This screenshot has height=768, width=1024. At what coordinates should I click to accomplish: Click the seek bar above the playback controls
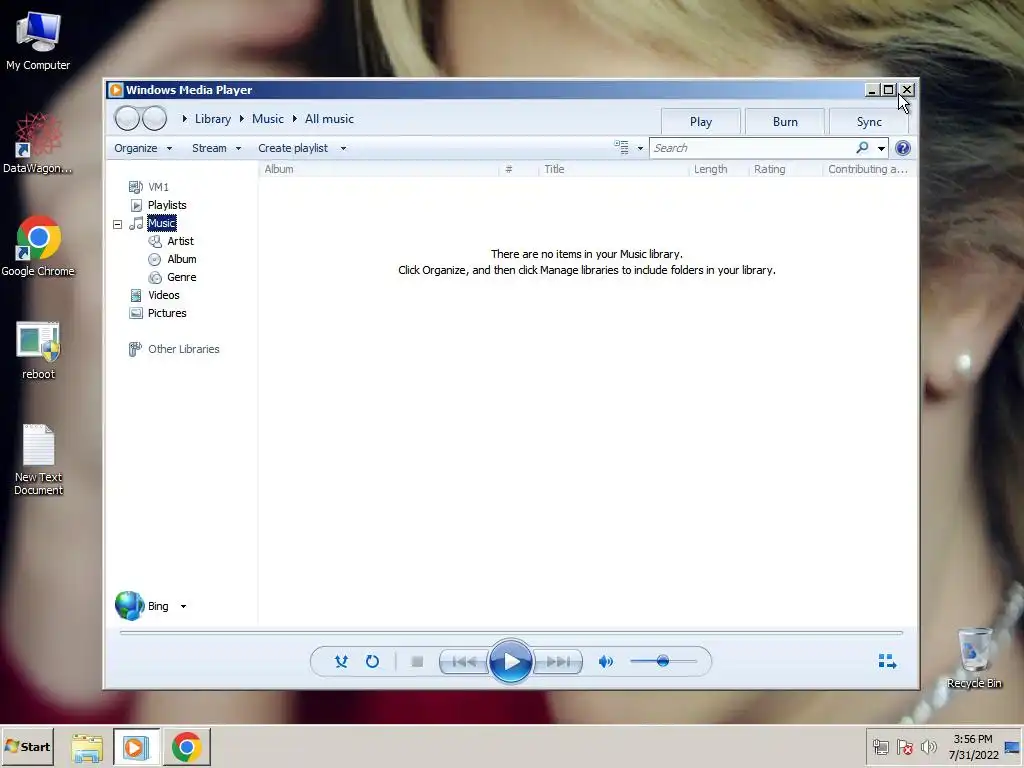pyautogui.click(x=511, y=632)
